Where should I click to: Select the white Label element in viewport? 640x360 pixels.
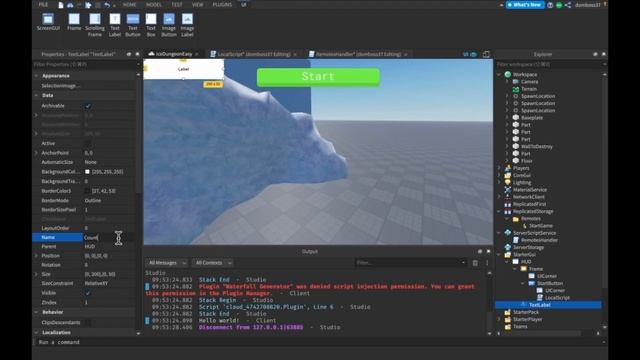point(183,69)
